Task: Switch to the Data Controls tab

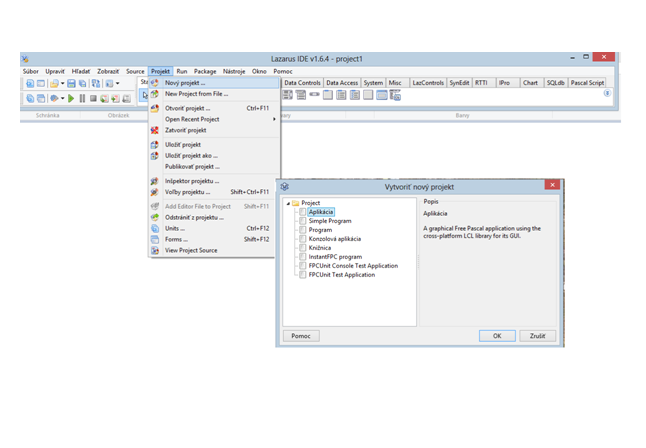Action: click(x=302, y=83)
